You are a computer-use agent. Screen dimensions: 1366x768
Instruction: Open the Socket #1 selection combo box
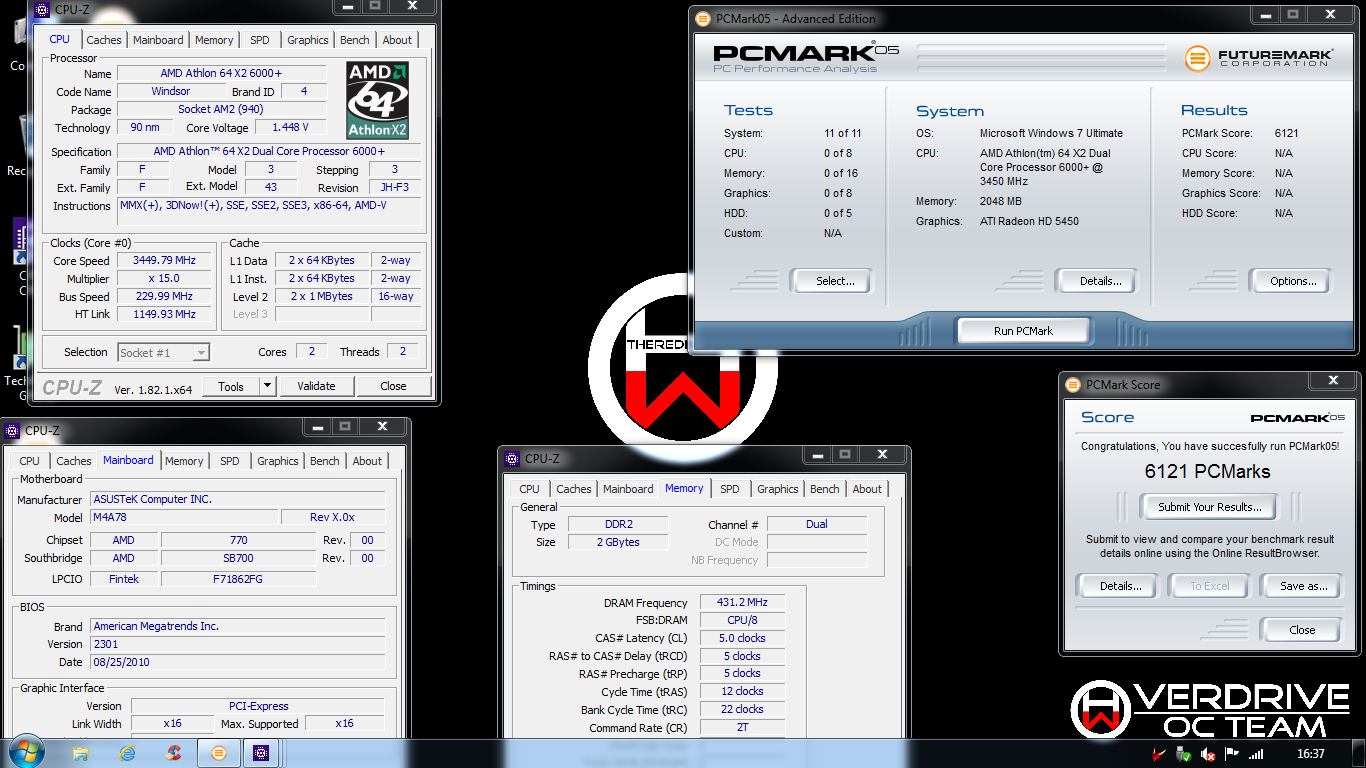[163, 352]
